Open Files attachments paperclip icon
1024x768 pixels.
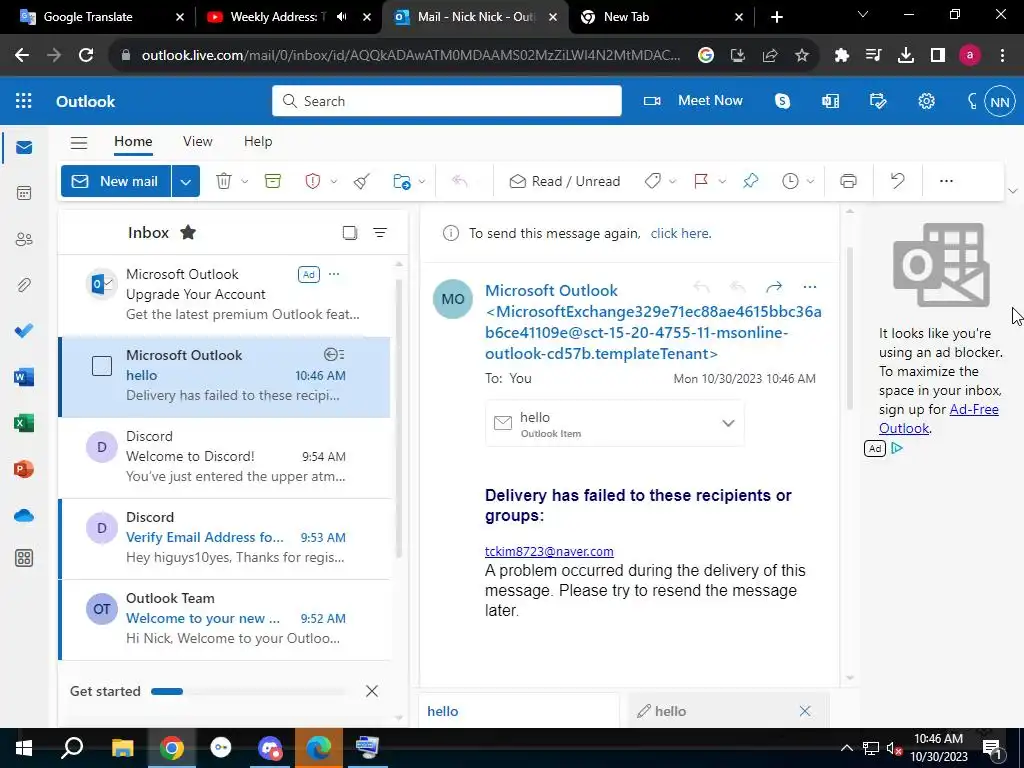click(x=24, y=285)
